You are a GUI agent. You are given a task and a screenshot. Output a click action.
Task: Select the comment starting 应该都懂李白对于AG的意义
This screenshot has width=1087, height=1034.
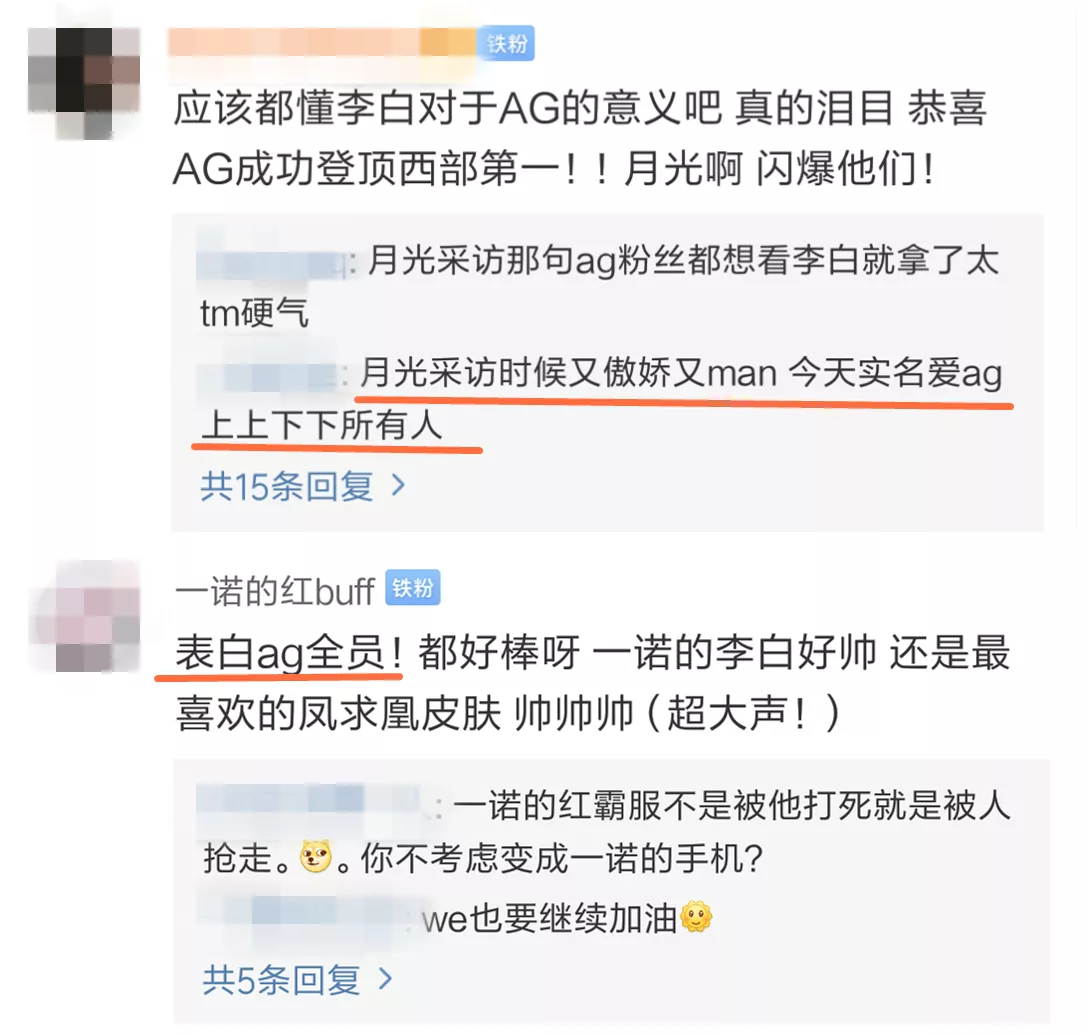coord(580,139)
